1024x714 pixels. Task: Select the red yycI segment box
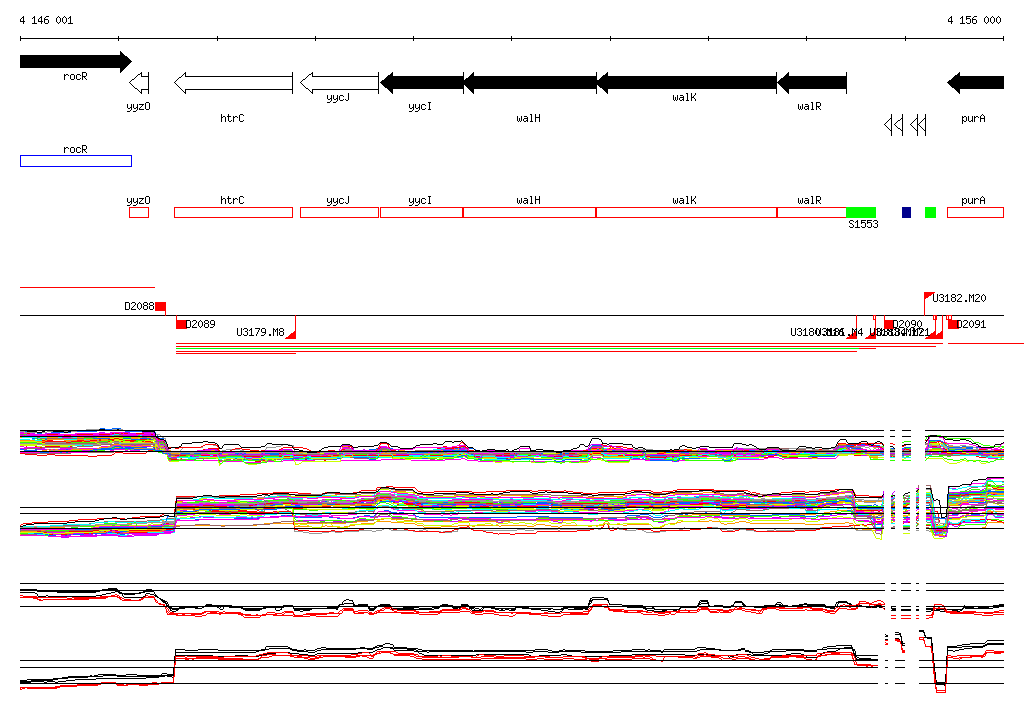click(421, 212)
